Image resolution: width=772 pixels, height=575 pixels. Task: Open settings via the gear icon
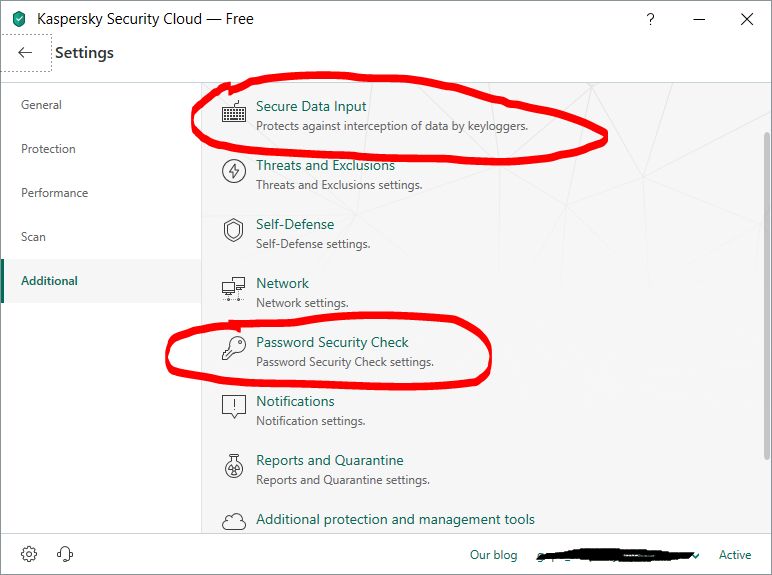pos(29,554)
